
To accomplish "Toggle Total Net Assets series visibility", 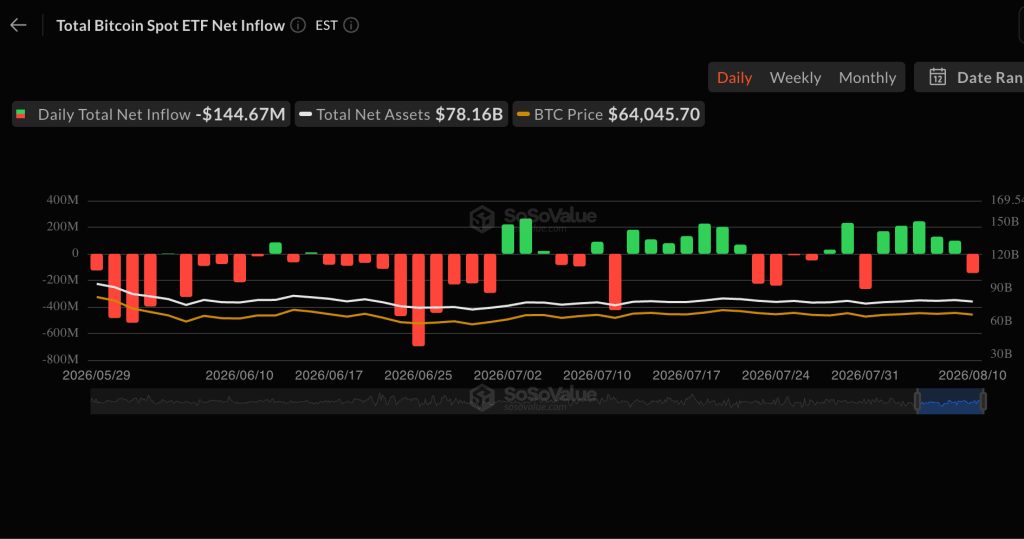I will pyautogui.click(x=402, y=114).
